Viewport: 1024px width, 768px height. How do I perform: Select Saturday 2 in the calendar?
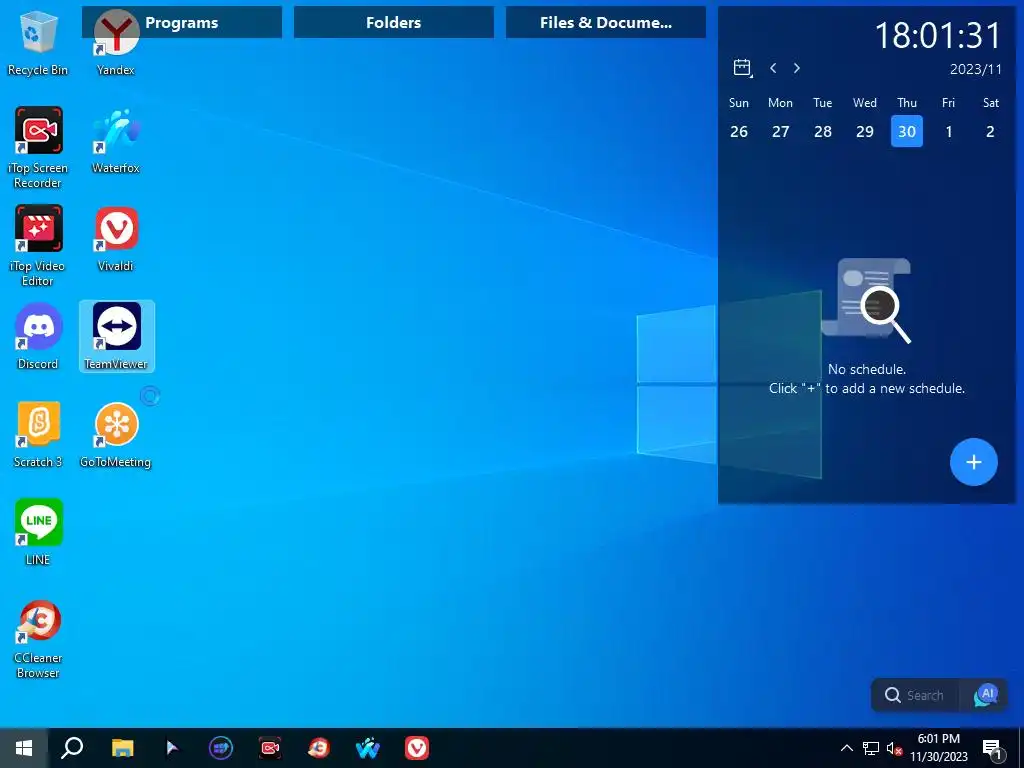(991, 131)
